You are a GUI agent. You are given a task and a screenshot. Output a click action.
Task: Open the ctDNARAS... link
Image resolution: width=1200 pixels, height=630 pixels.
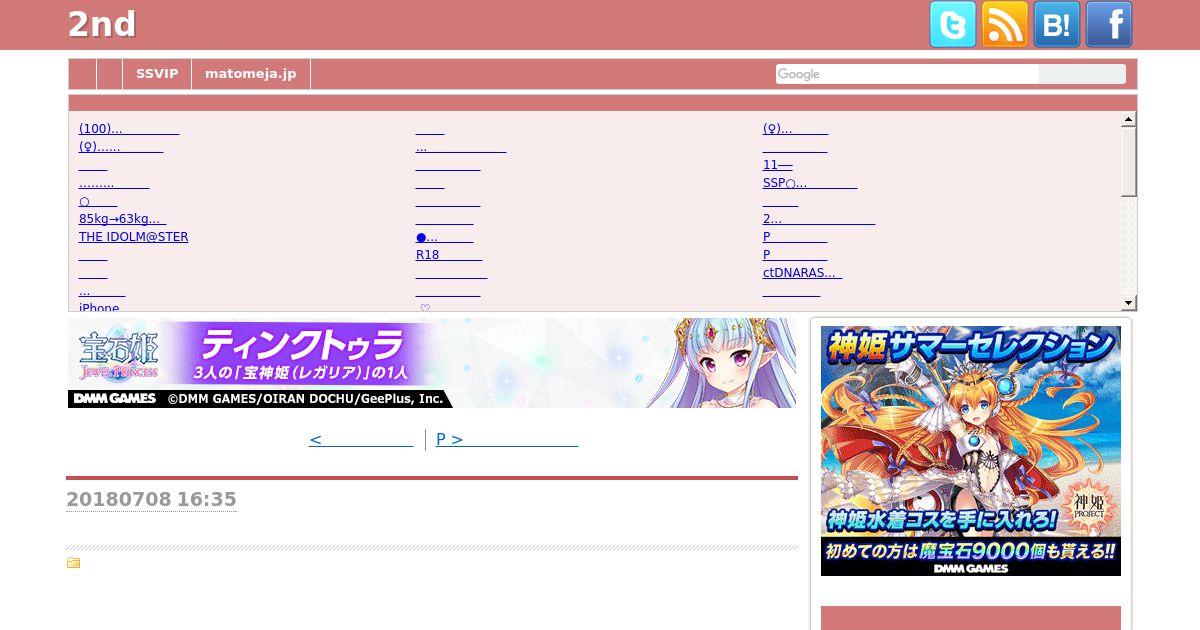(x=802, y=273)
